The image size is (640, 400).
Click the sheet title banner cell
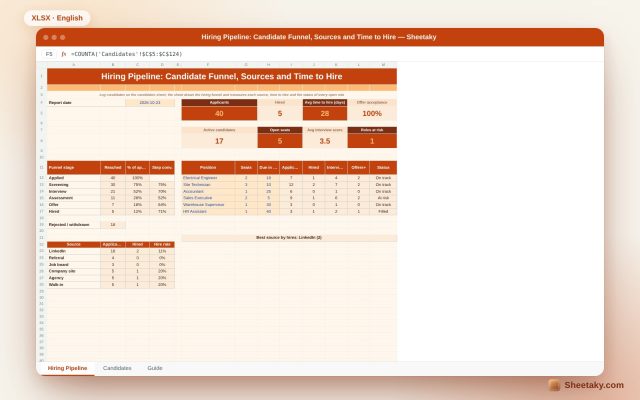[x=222, y=76]
